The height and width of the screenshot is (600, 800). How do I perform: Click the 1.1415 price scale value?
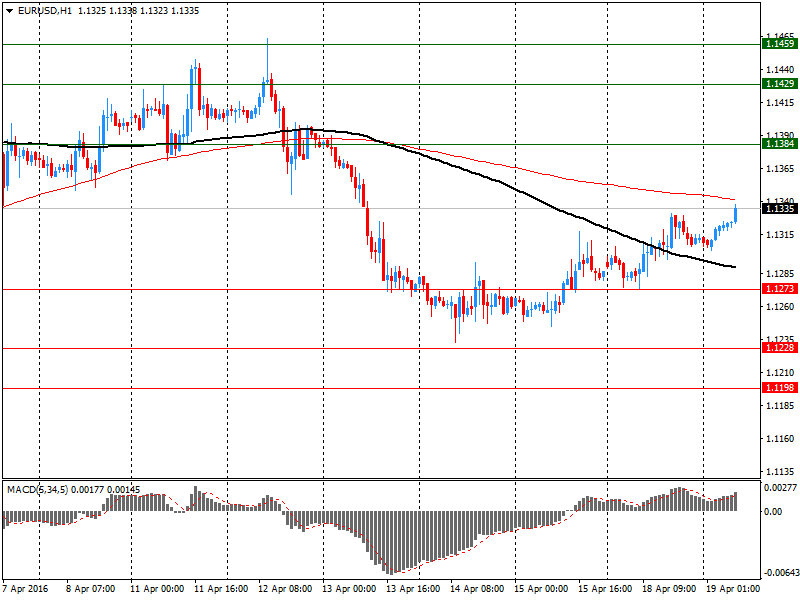[780, 103]
